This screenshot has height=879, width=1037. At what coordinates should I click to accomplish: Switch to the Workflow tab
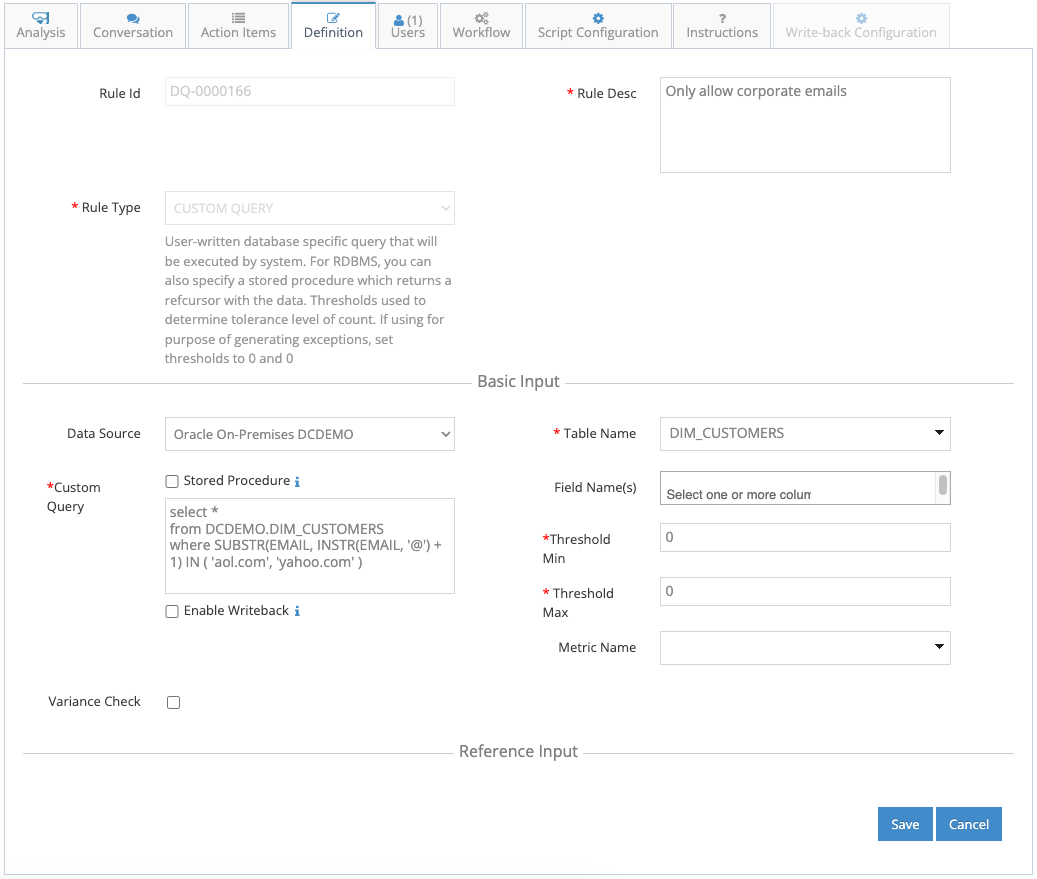[x=481, y=26]
